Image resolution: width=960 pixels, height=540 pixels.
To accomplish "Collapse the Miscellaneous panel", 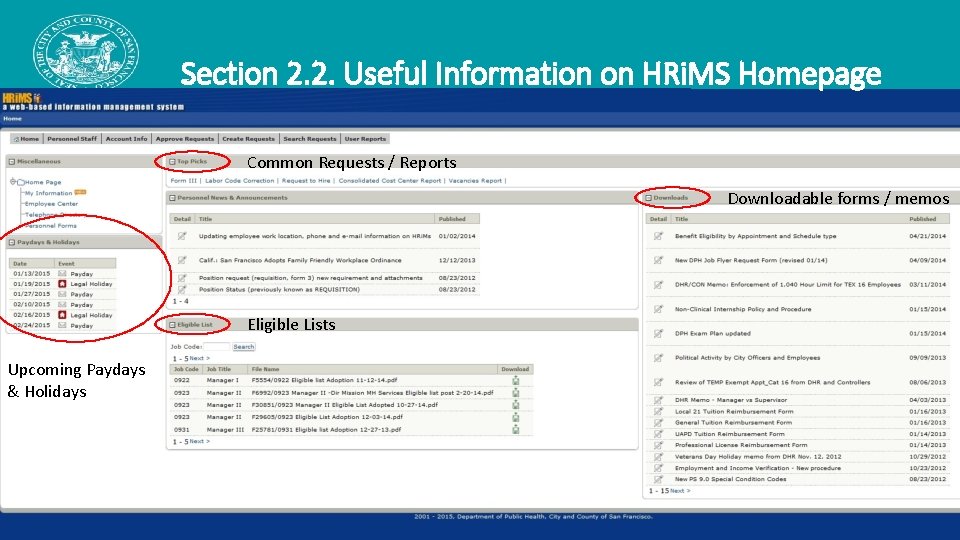I will 12,162.
